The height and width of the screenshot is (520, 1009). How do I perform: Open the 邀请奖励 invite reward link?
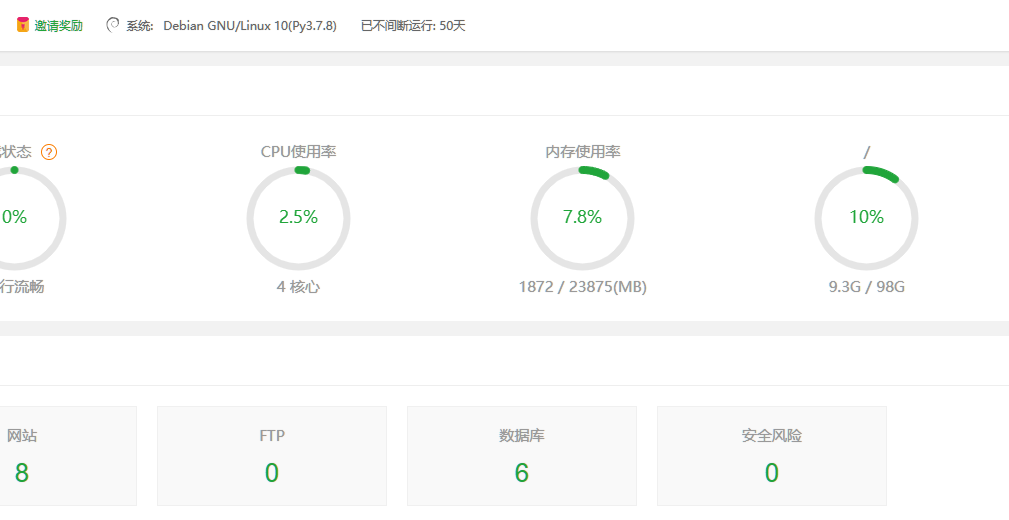(59, 26)
